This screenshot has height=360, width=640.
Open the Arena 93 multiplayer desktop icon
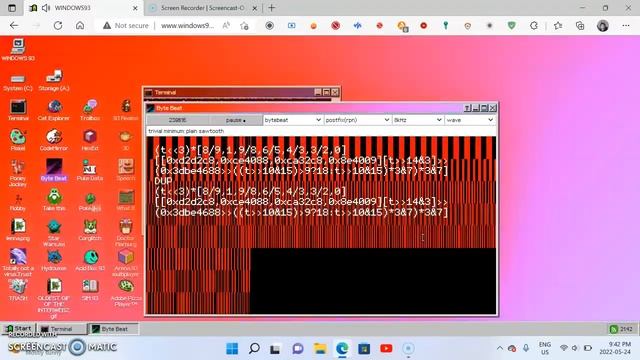click(126, 263)
